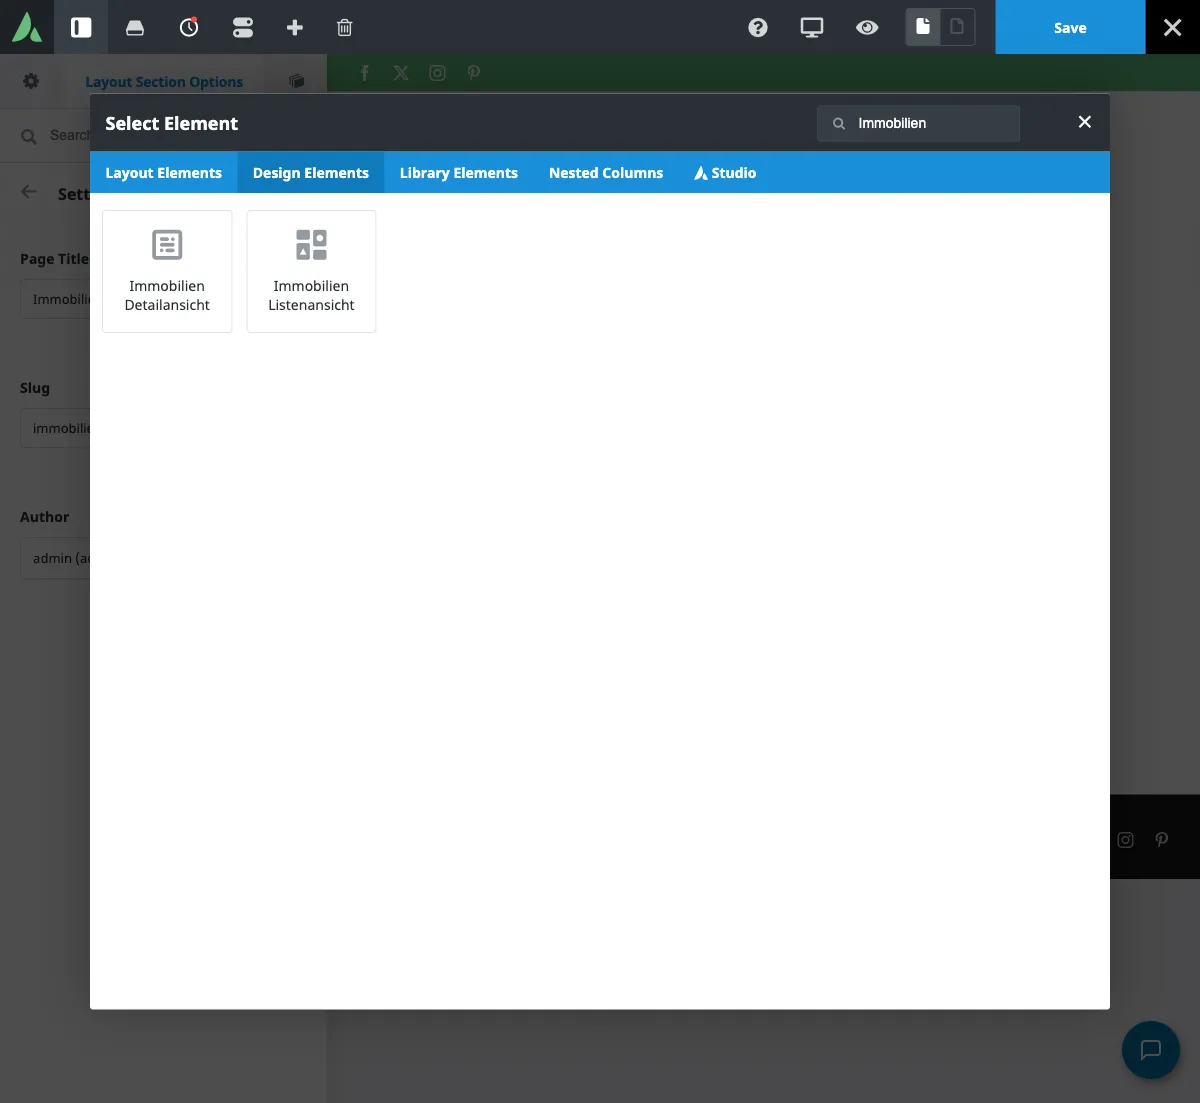Viewport: 1200px width, 1103px height.
Task: Close the Select Element dialog
Action: pyautogui.click(x=1084, y=122)
